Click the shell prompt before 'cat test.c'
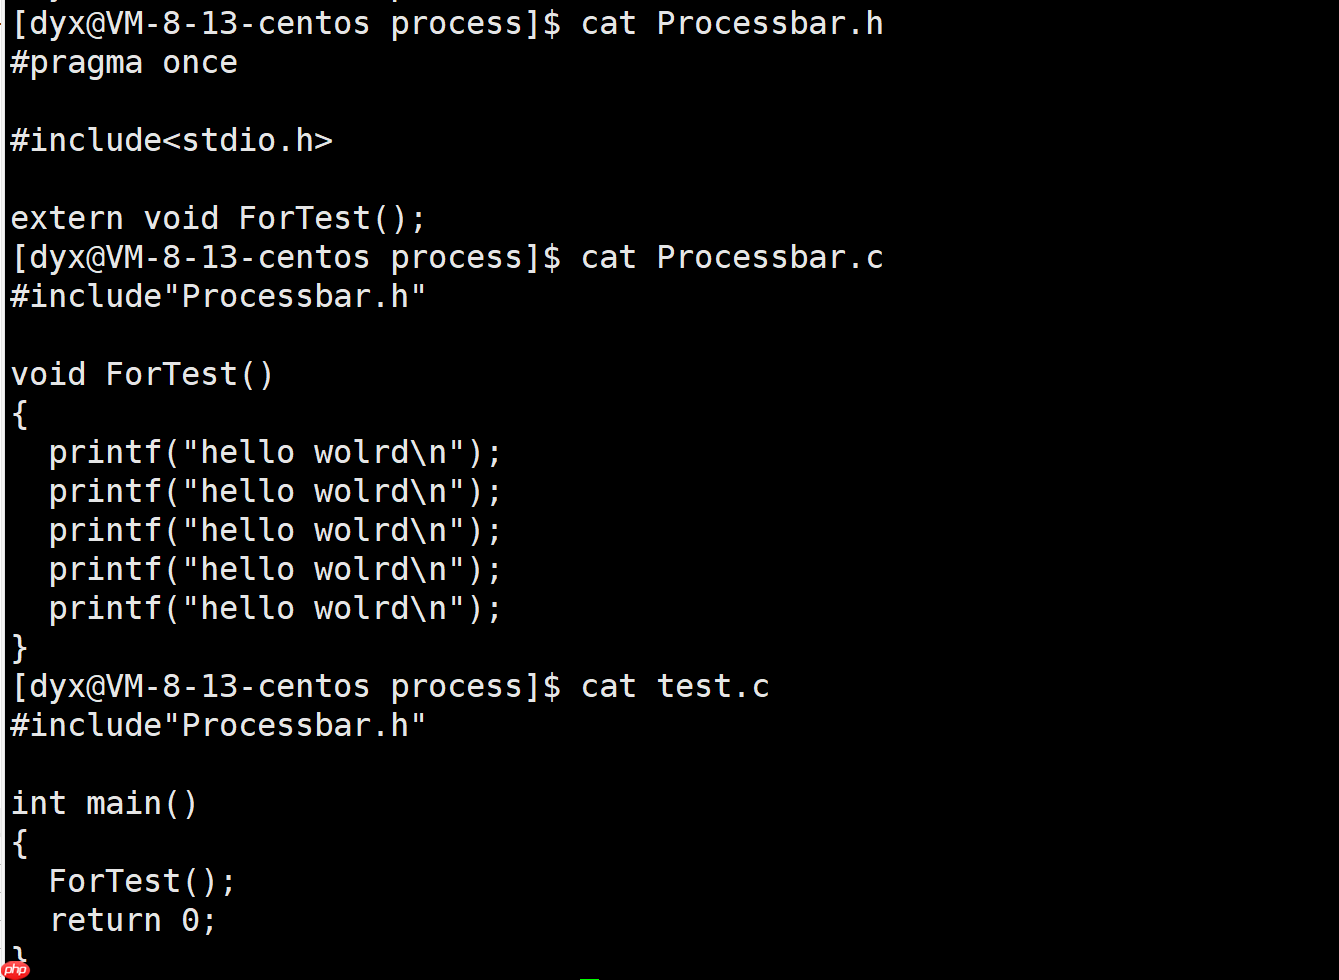Image resolution: width=1339 pixels, height=980 pixels. (286, 686)
